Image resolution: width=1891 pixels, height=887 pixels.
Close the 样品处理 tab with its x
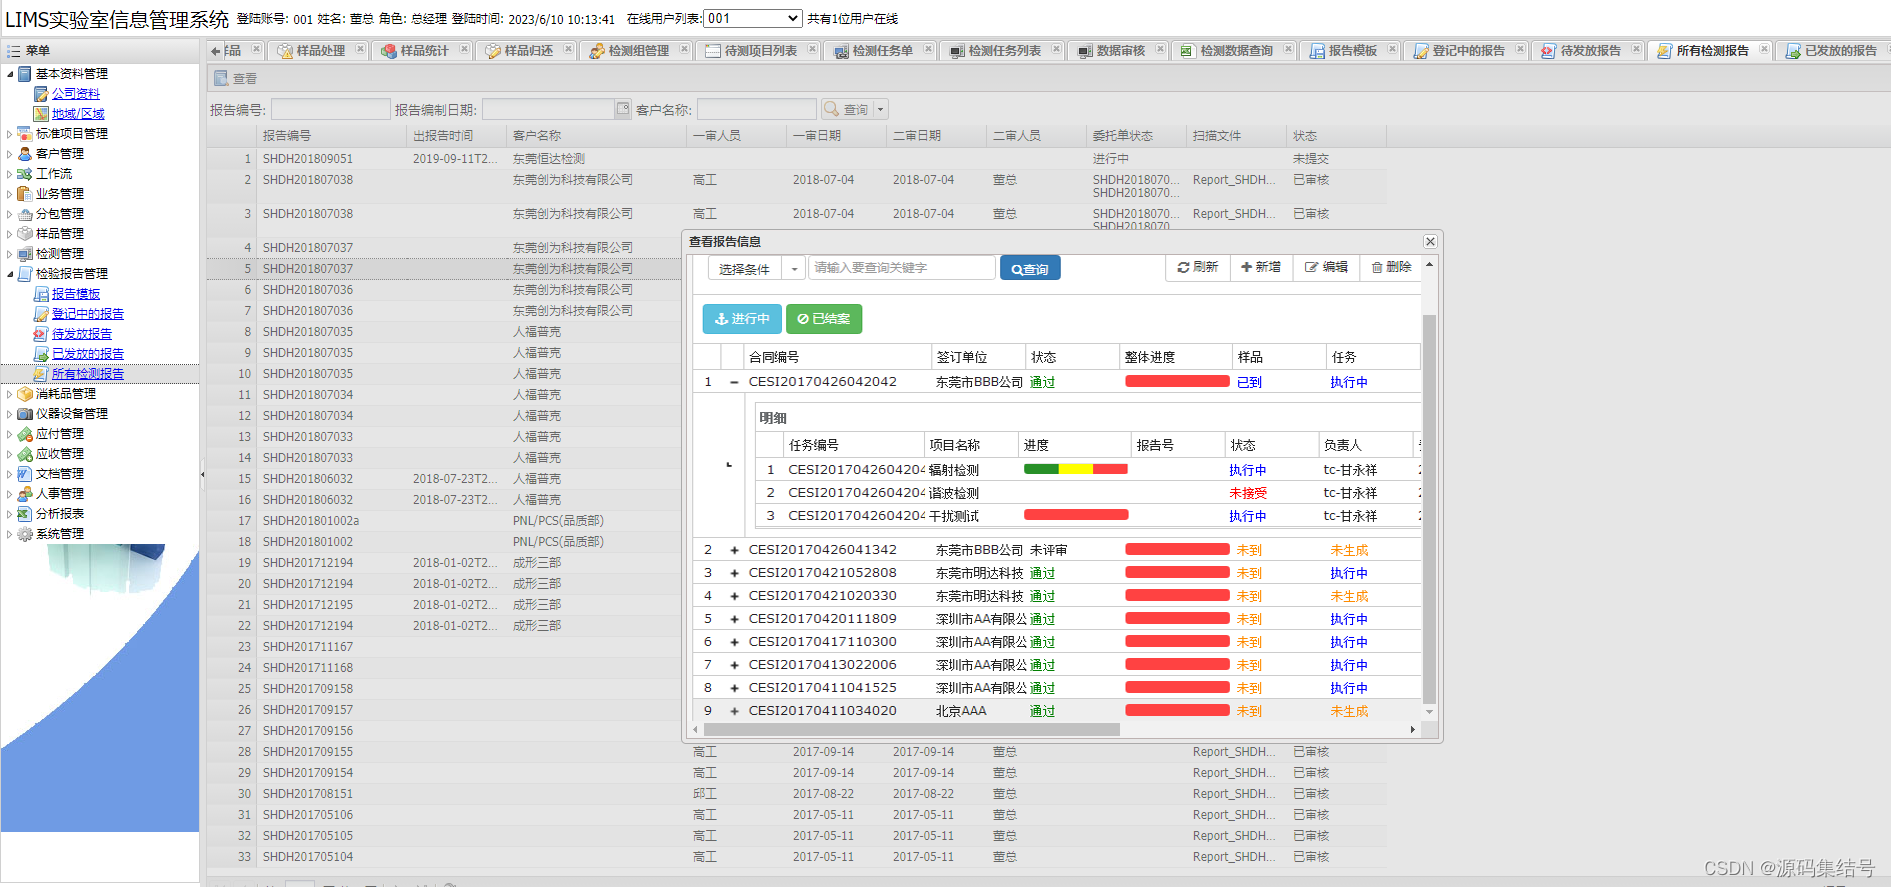[x=360, y=49]
